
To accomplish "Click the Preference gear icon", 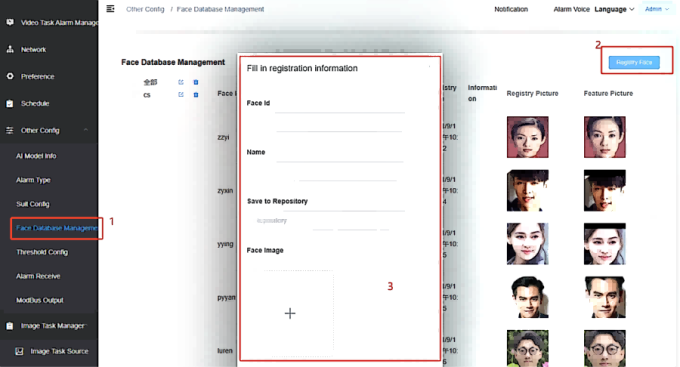I will coord(10,76).
